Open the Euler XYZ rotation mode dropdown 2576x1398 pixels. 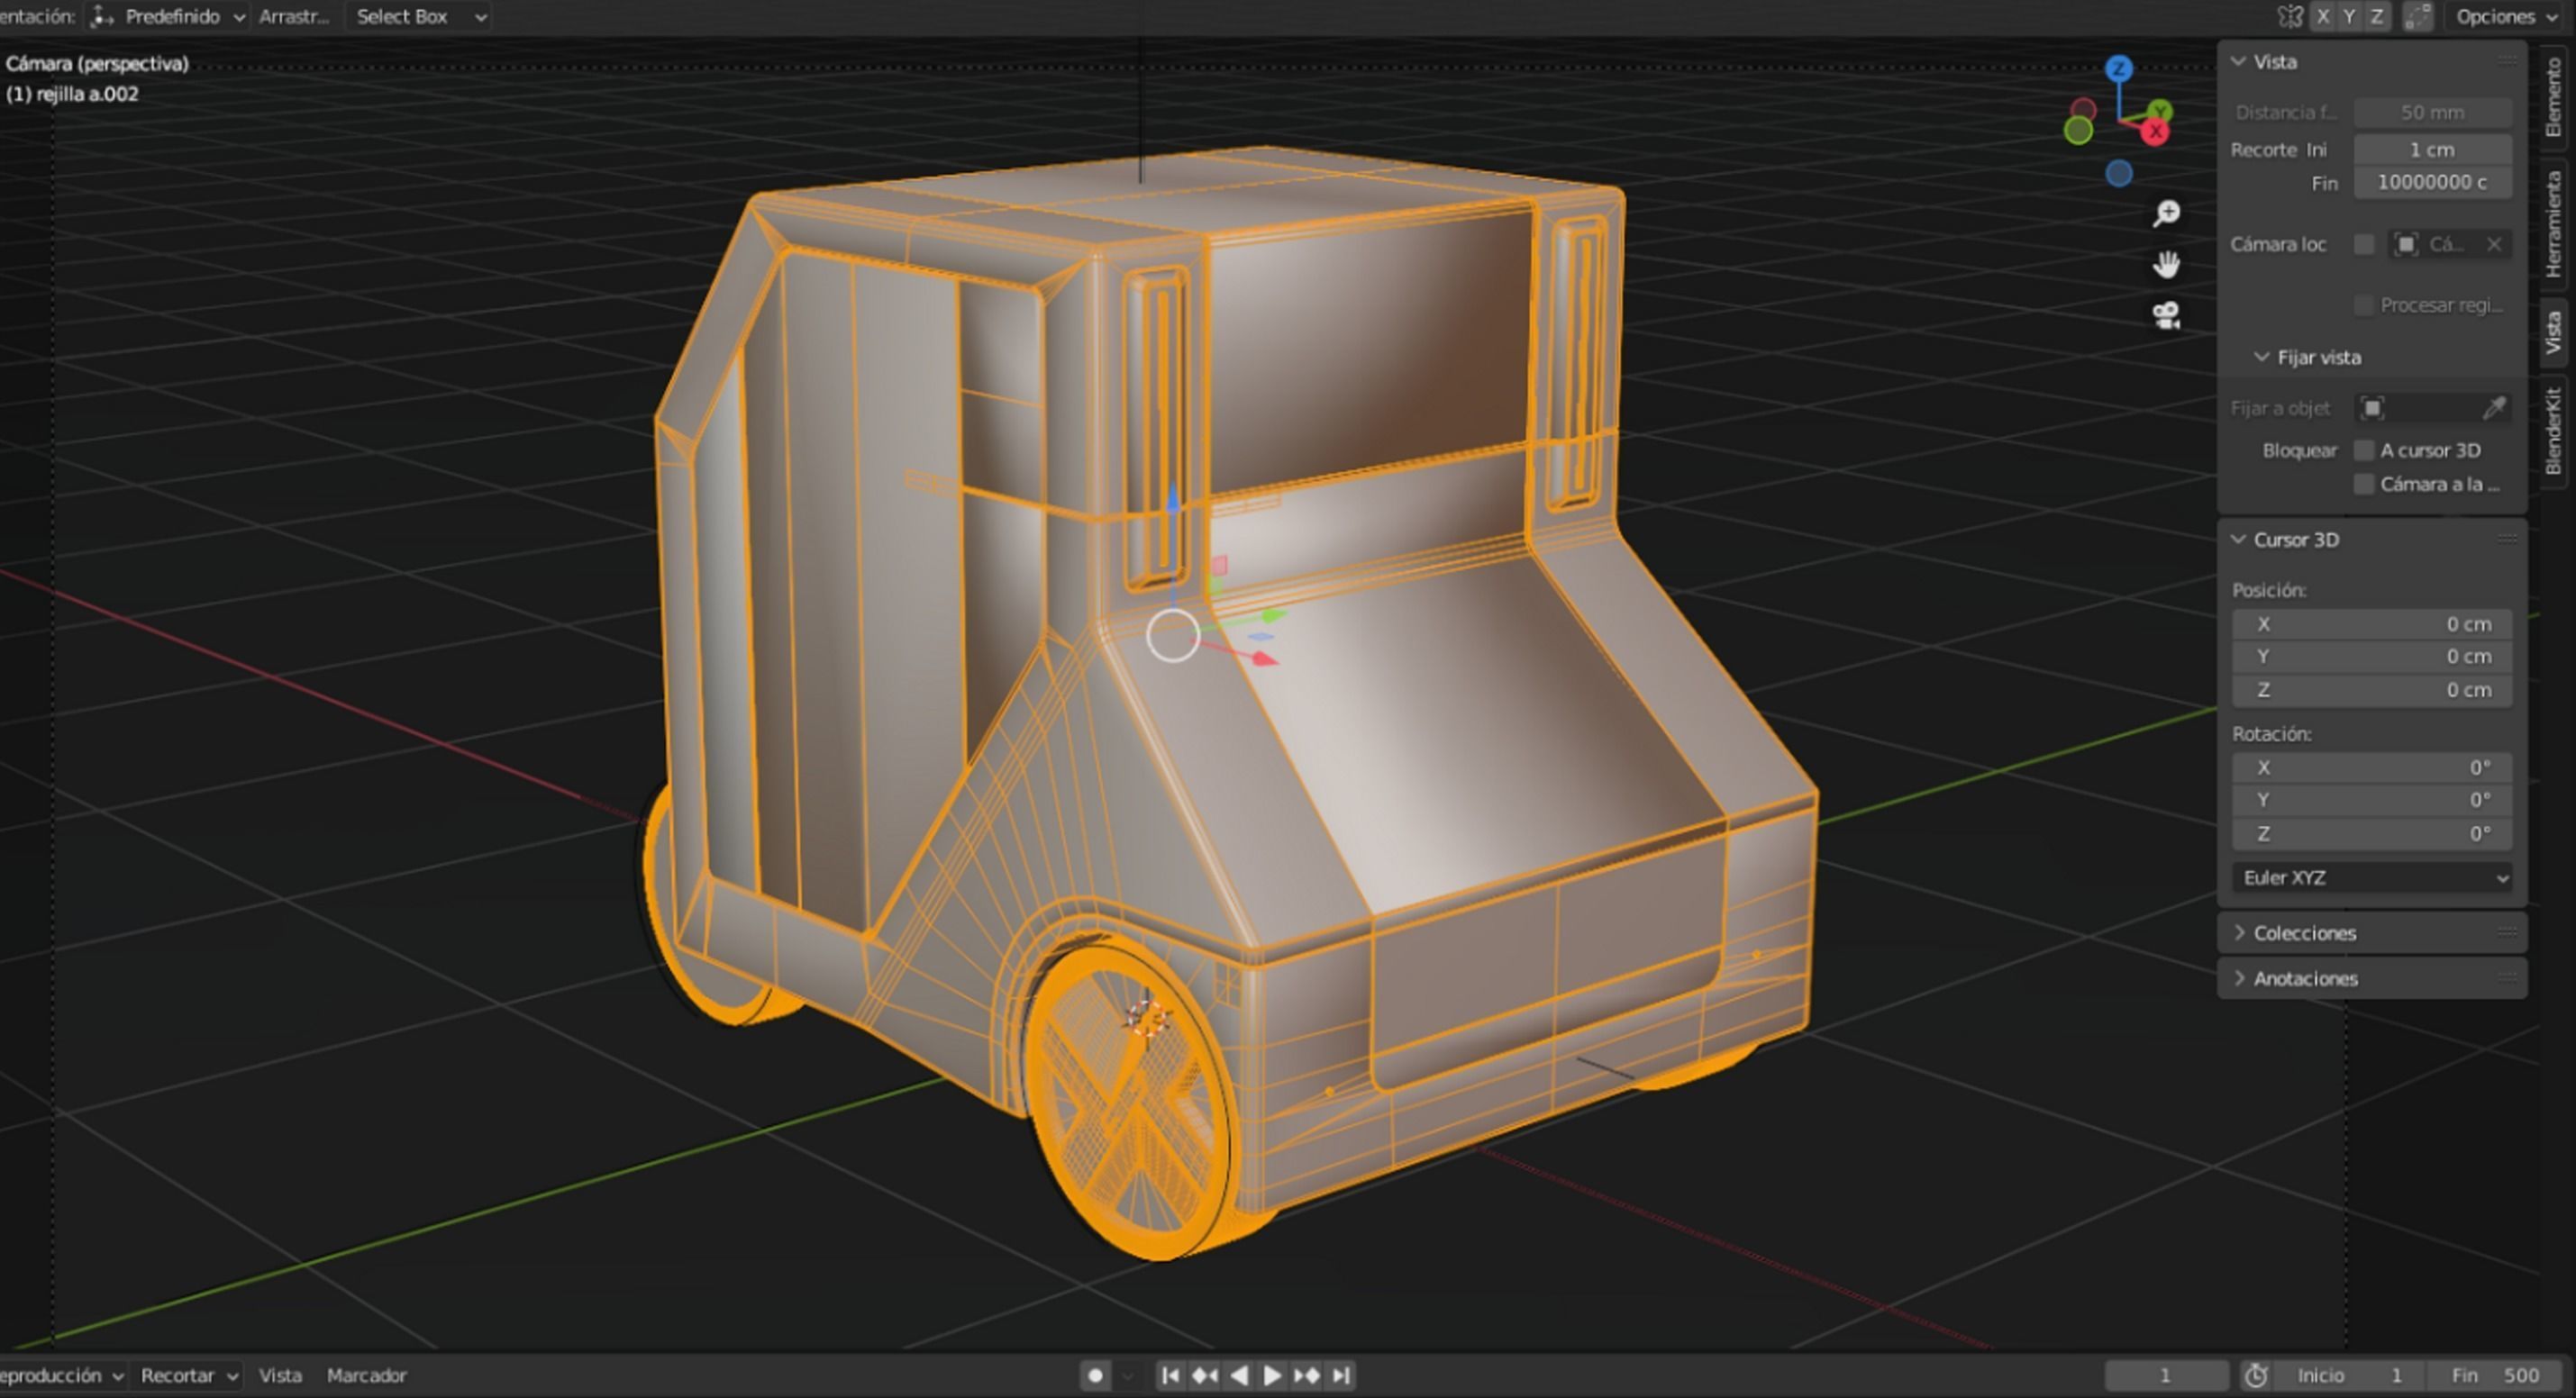[x=2372, y=878]
